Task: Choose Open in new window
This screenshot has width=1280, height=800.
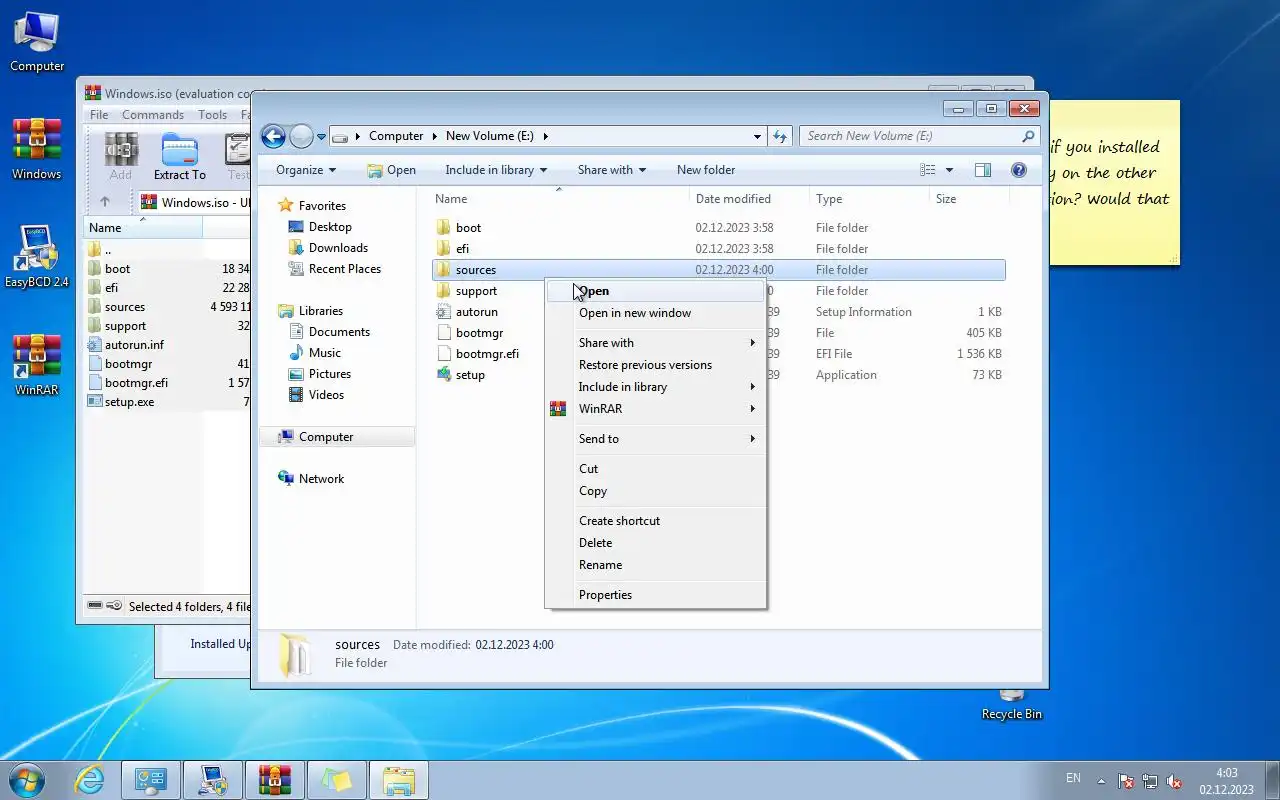Action: tap(655, 313)
